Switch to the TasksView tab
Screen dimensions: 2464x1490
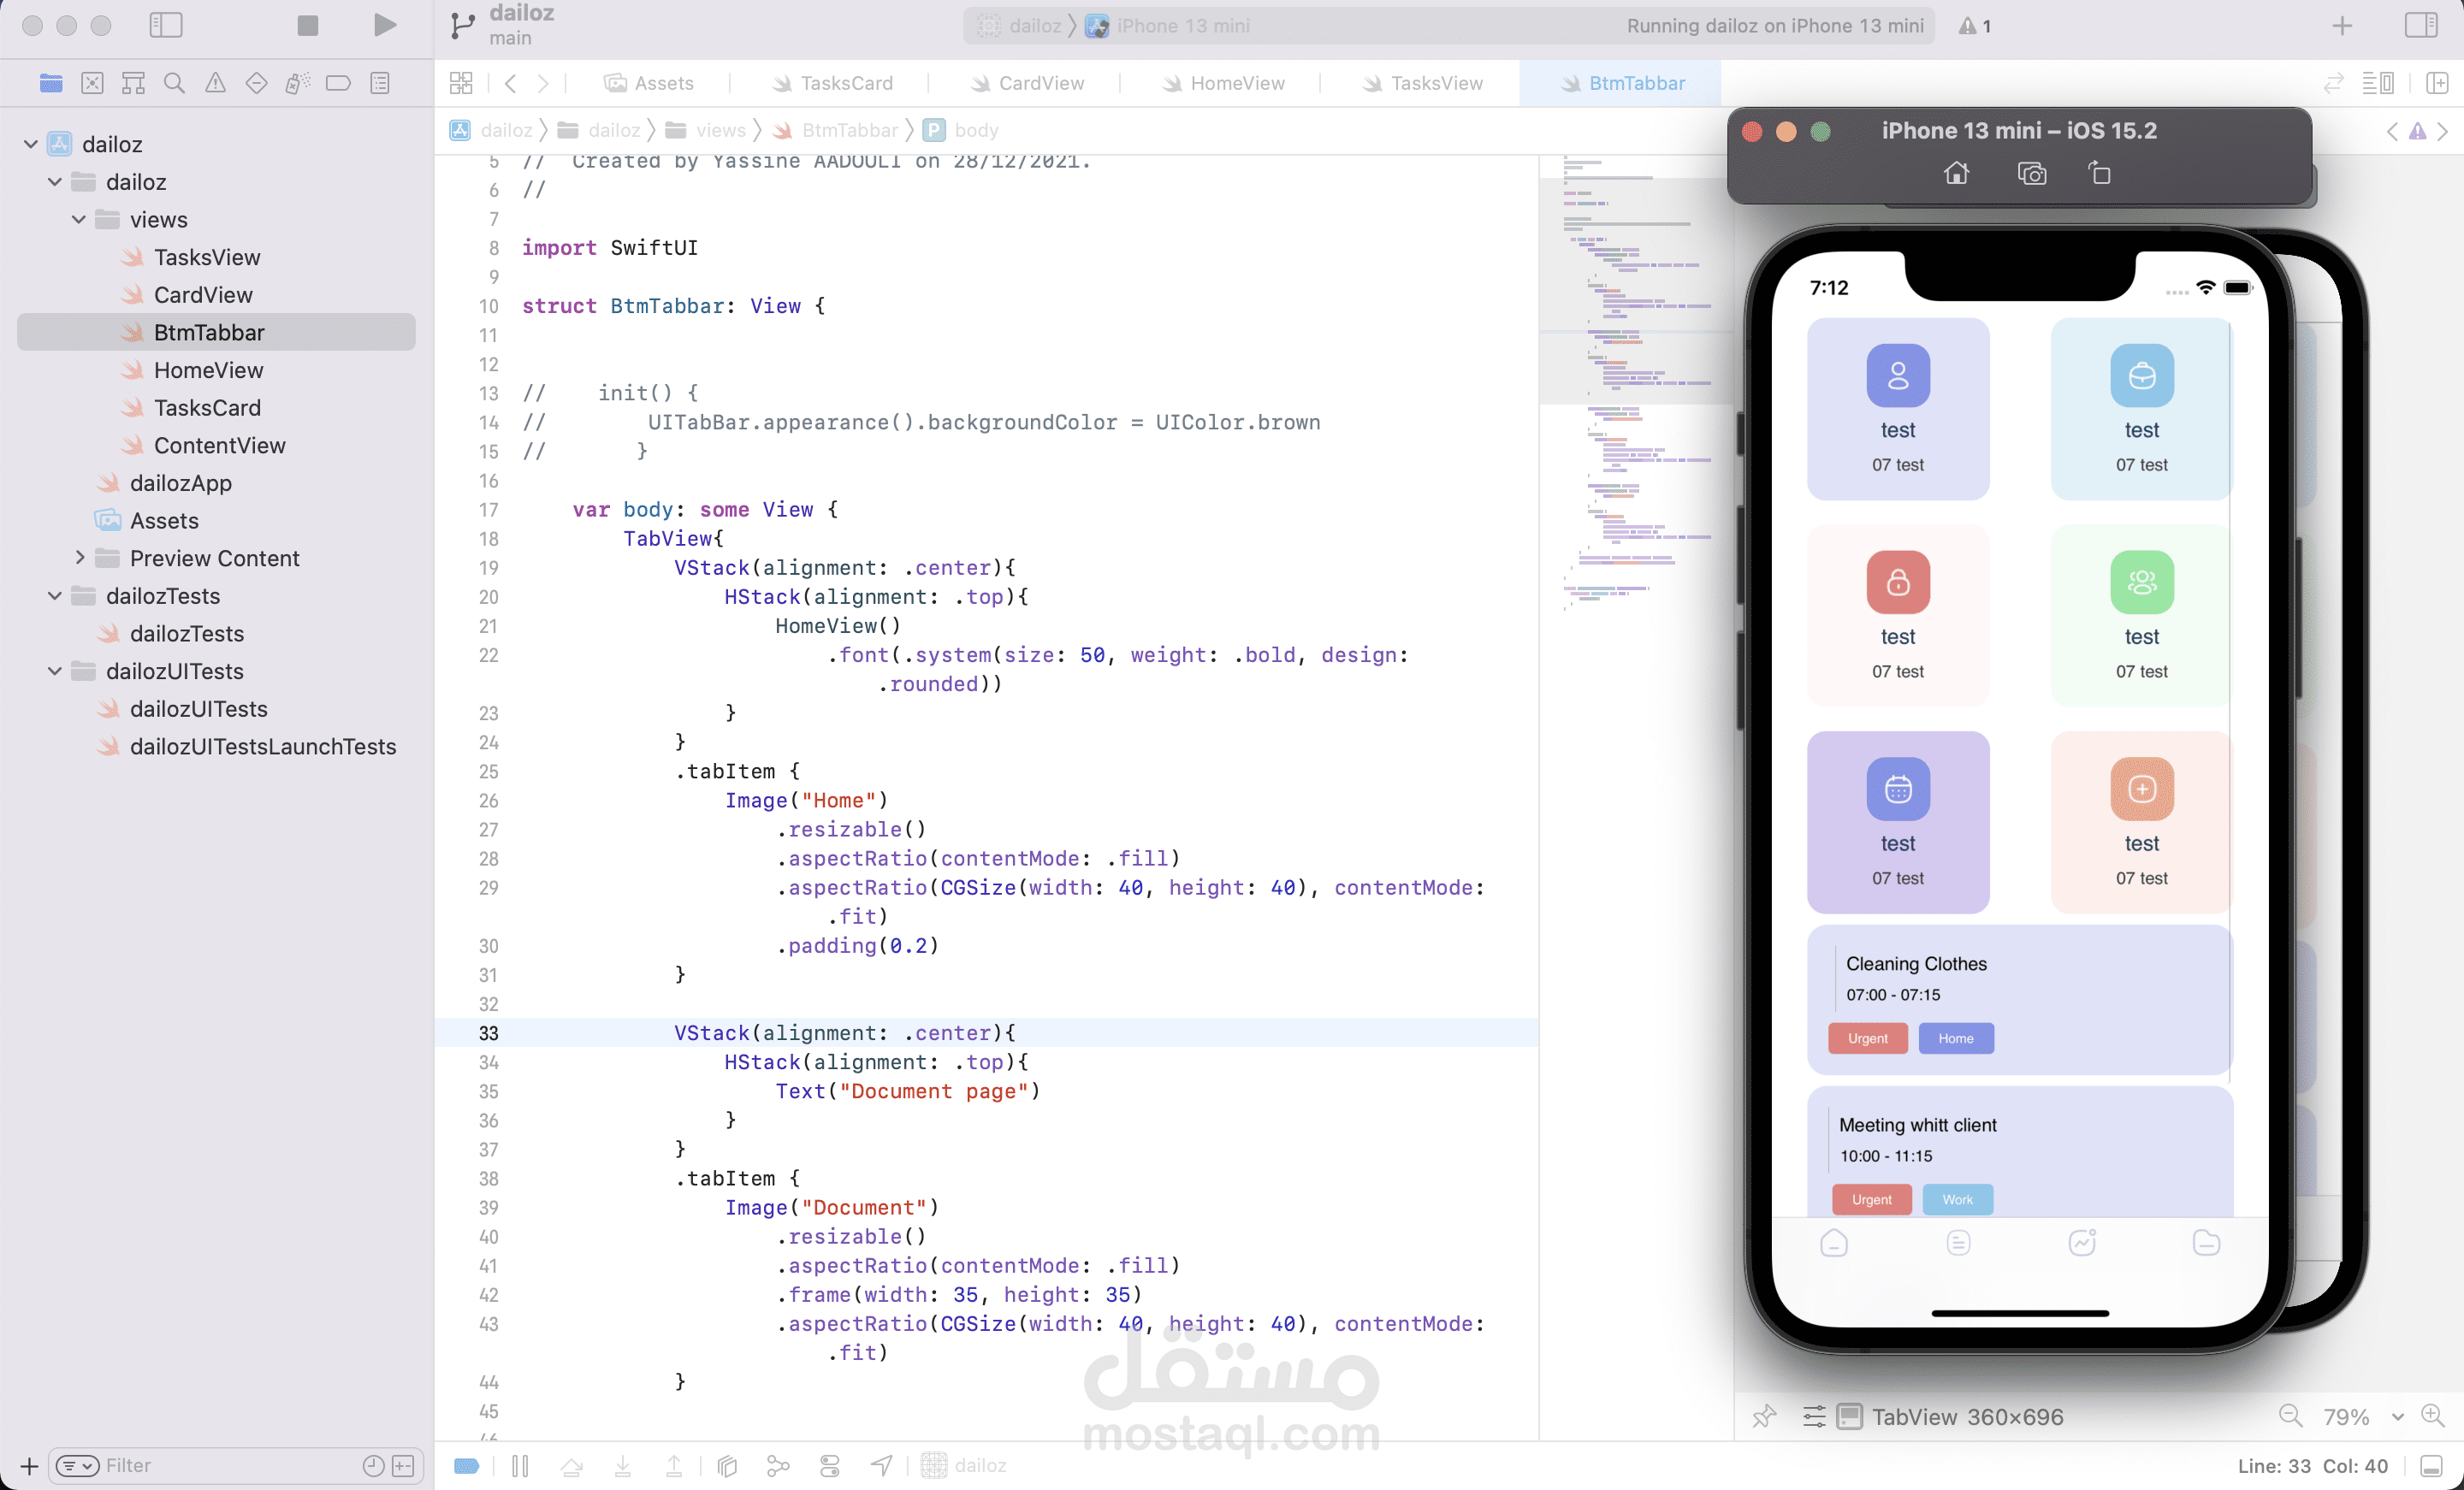(1422, 83)
